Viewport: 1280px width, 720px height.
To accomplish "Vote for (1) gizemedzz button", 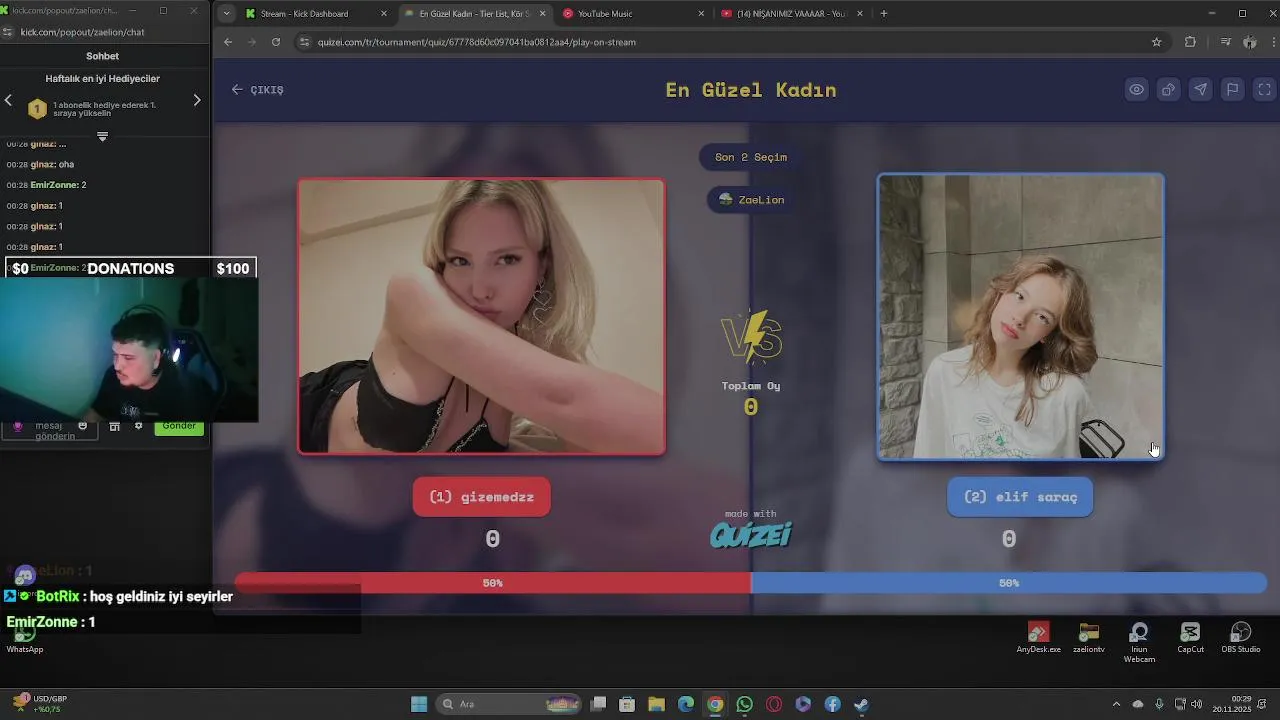I will [481, 497].
